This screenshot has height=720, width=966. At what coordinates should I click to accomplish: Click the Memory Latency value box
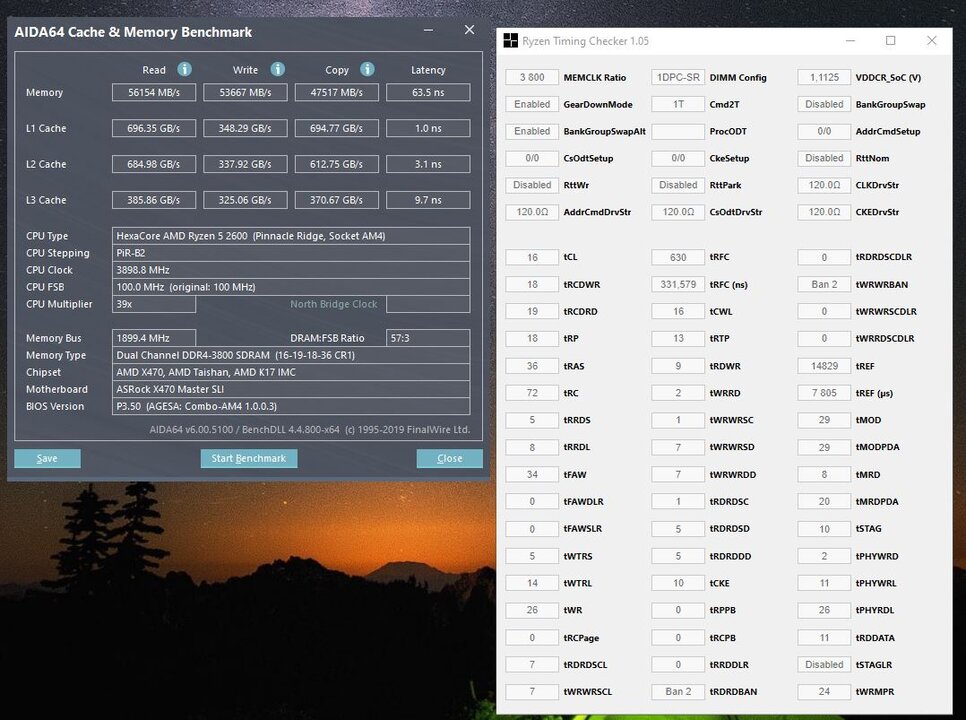427,93
